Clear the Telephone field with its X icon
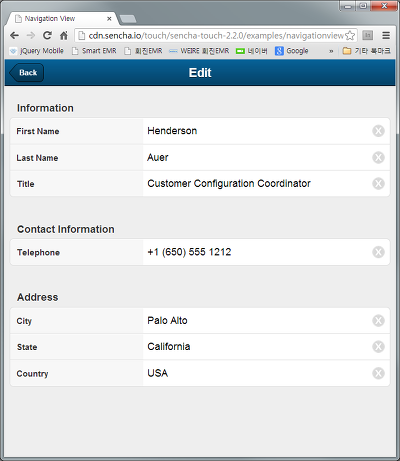This screenshot has width=400, height=461. click(378, 252)
